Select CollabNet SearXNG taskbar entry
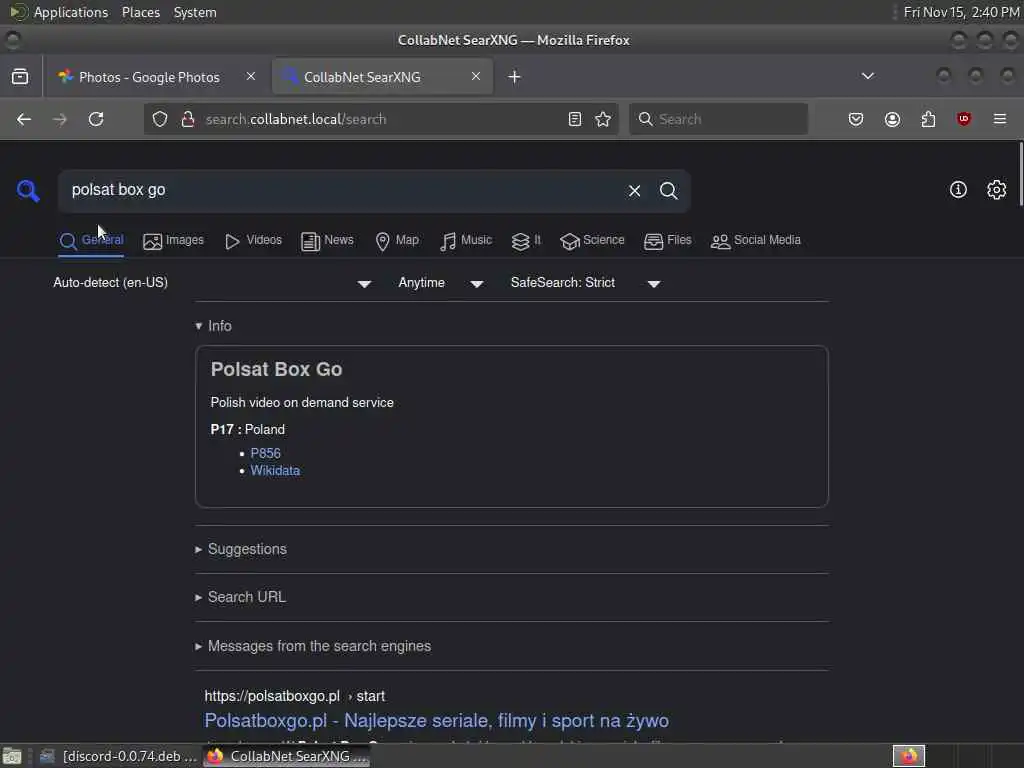Screen dimensions: 1024x768 click(287, 756)
